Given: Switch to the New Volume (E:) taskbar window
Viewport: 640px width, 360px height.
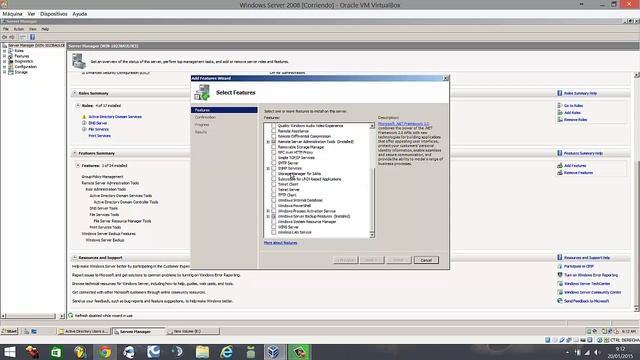Looking at the screenshot, I should tap(193, 331).
